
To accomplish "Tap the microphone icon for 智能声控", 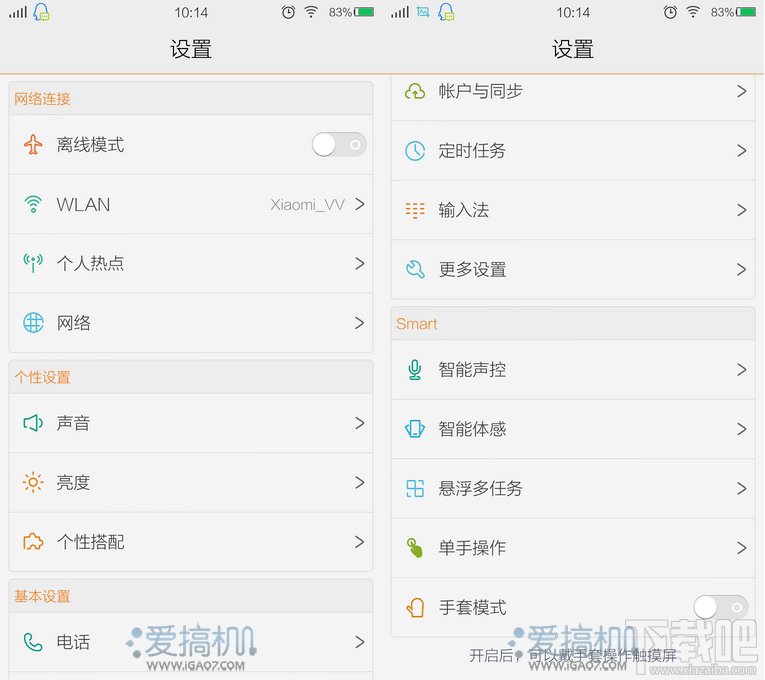I will point(415,370).
